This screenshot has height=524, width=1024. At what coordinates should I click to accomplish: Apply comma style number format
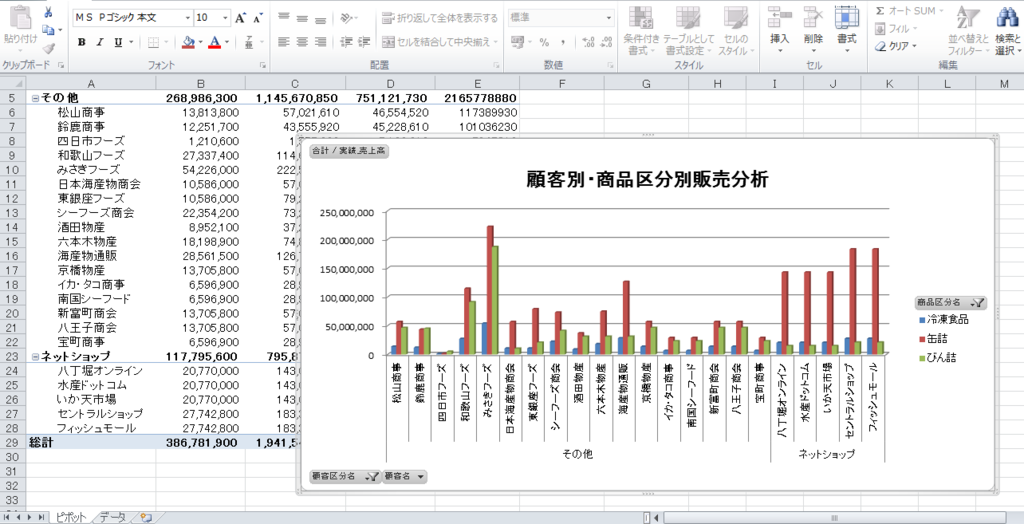562,42
